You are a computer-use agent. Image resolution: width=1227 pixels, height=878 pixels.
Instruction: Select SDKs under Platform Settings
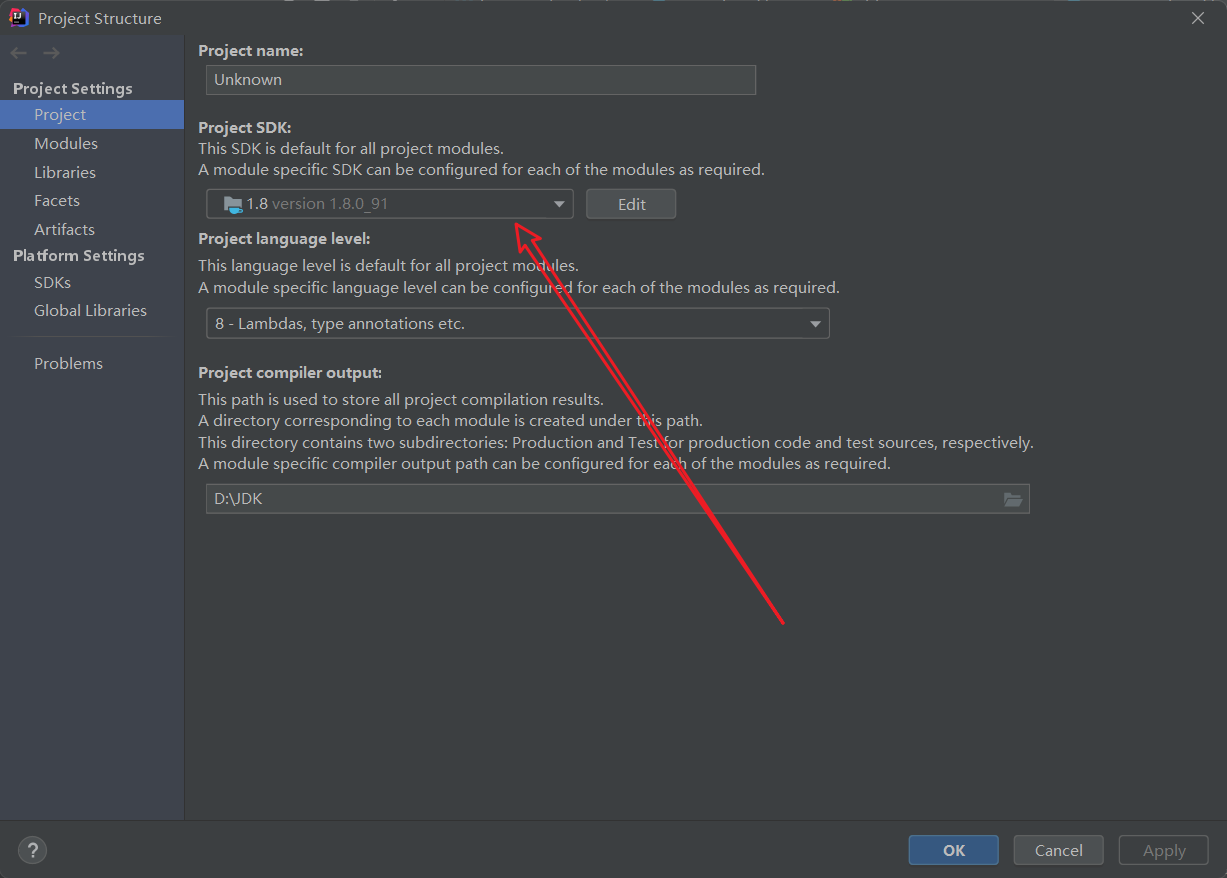52,282
